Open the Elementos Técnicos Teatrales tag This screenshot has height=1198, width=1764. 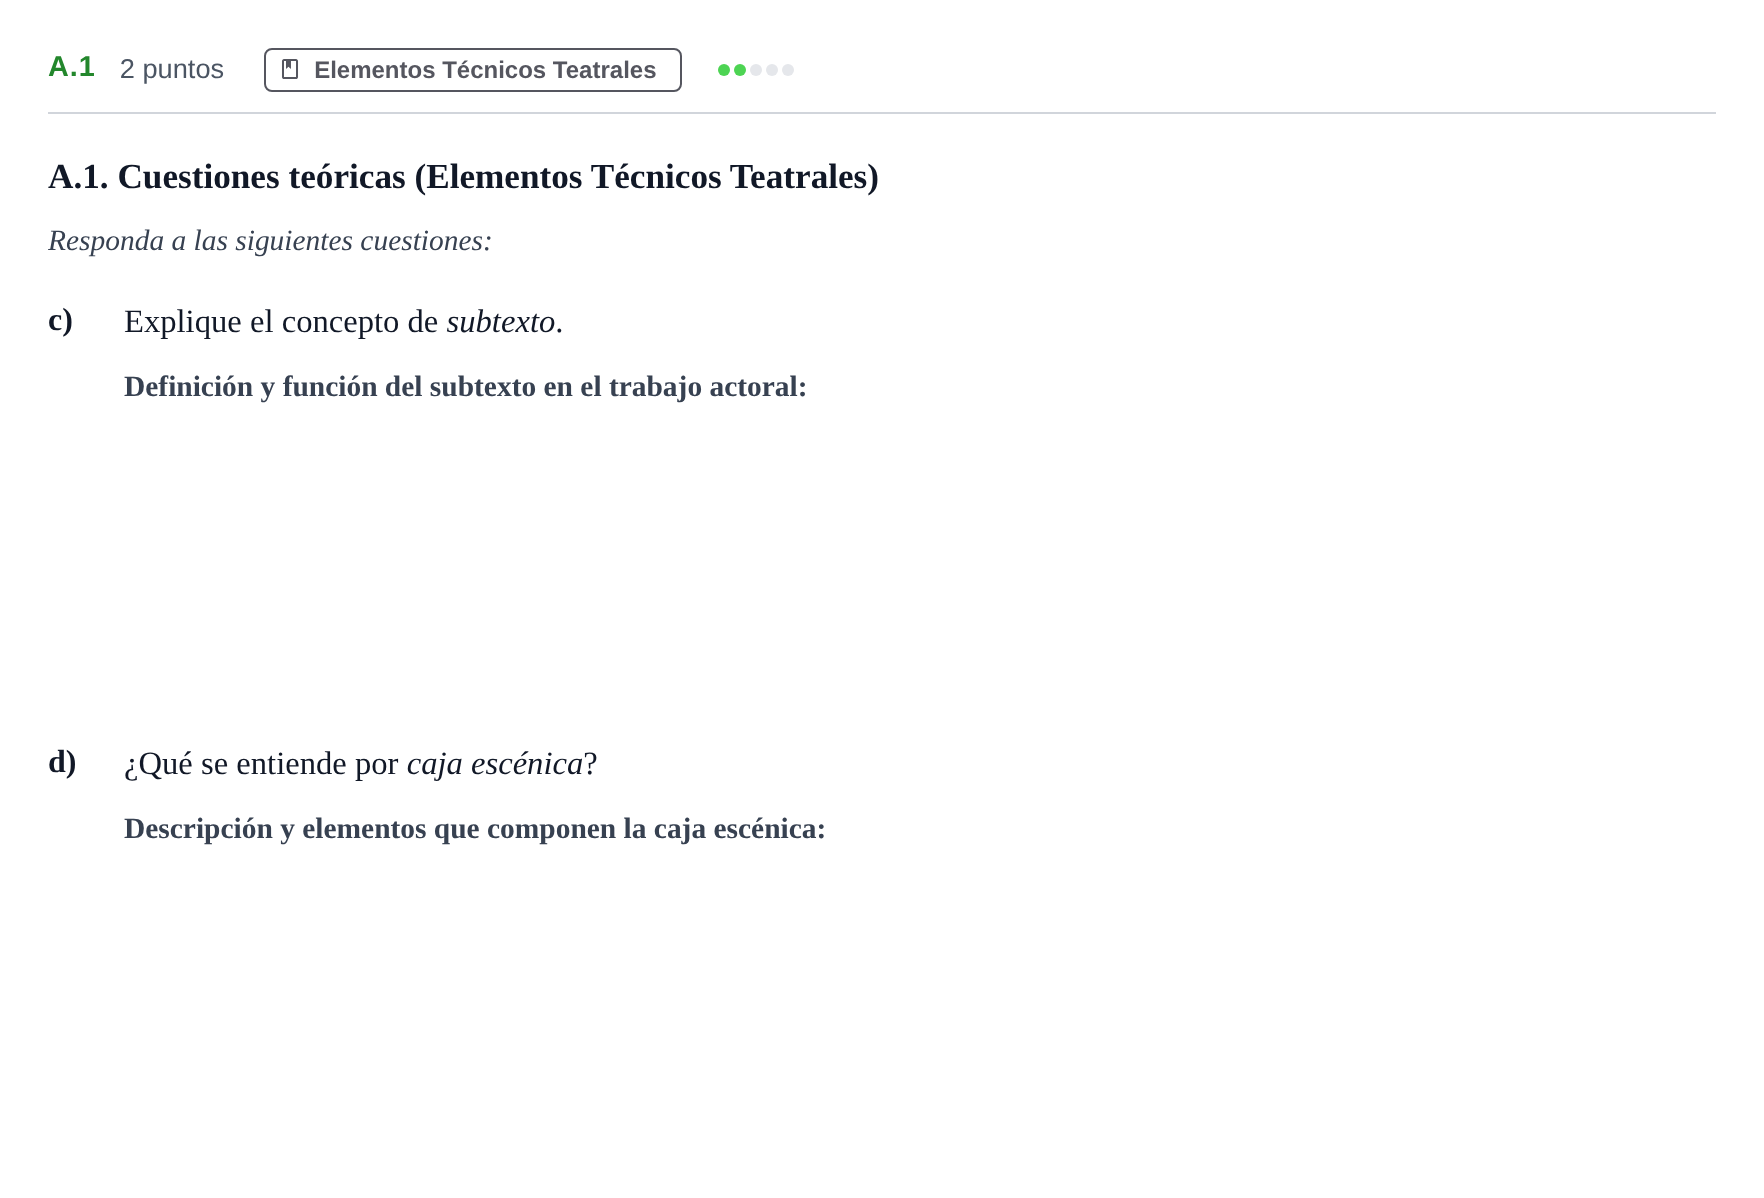coord(473,70)
